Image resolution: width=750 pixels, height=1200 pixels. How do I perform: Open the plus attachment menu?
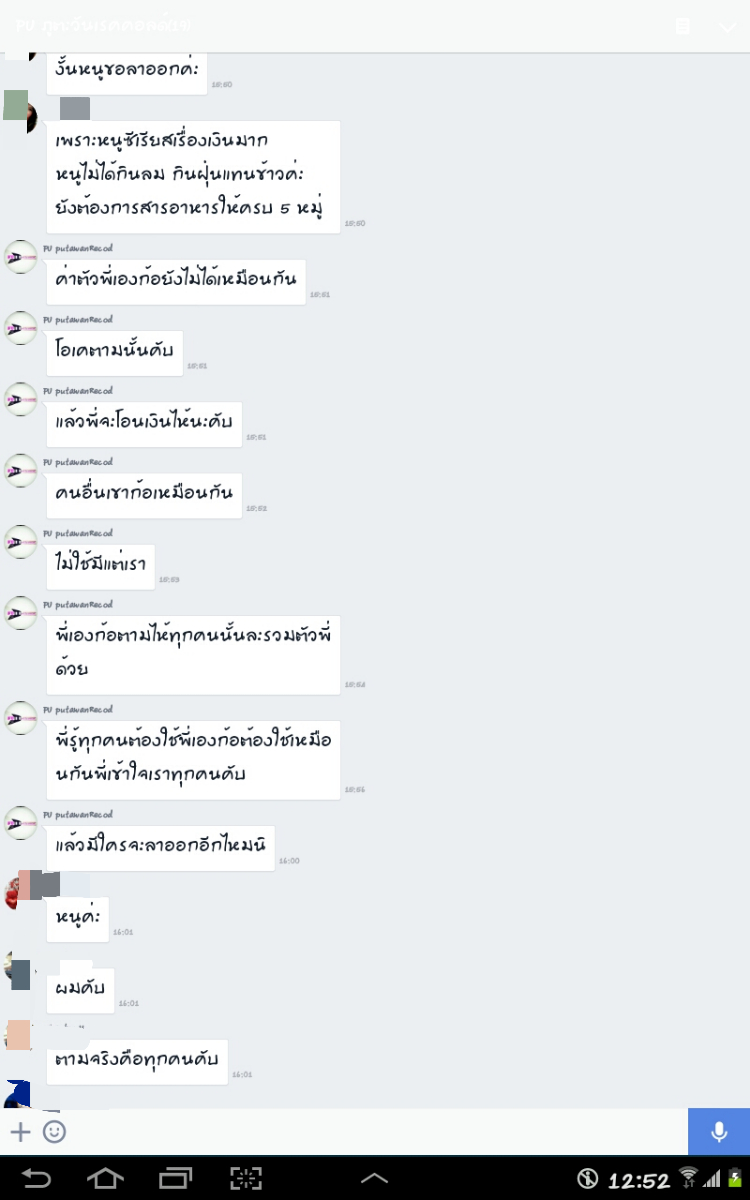(x=20, y=1131)
